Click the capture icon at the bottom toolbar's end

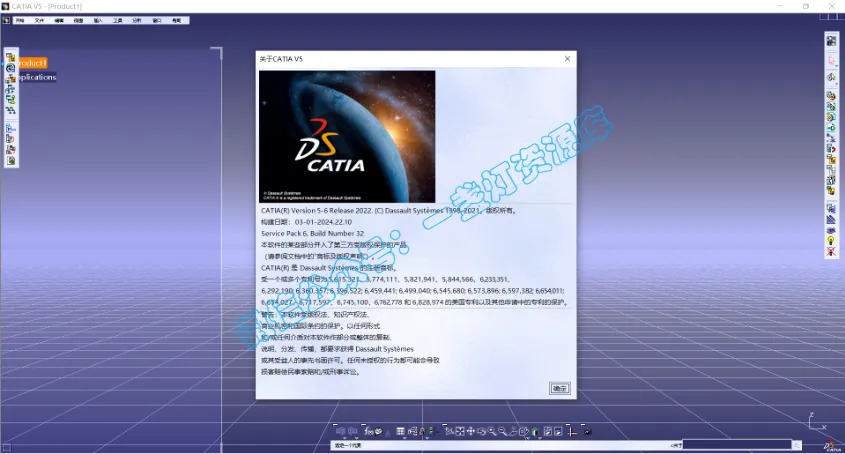click(587, 431)
